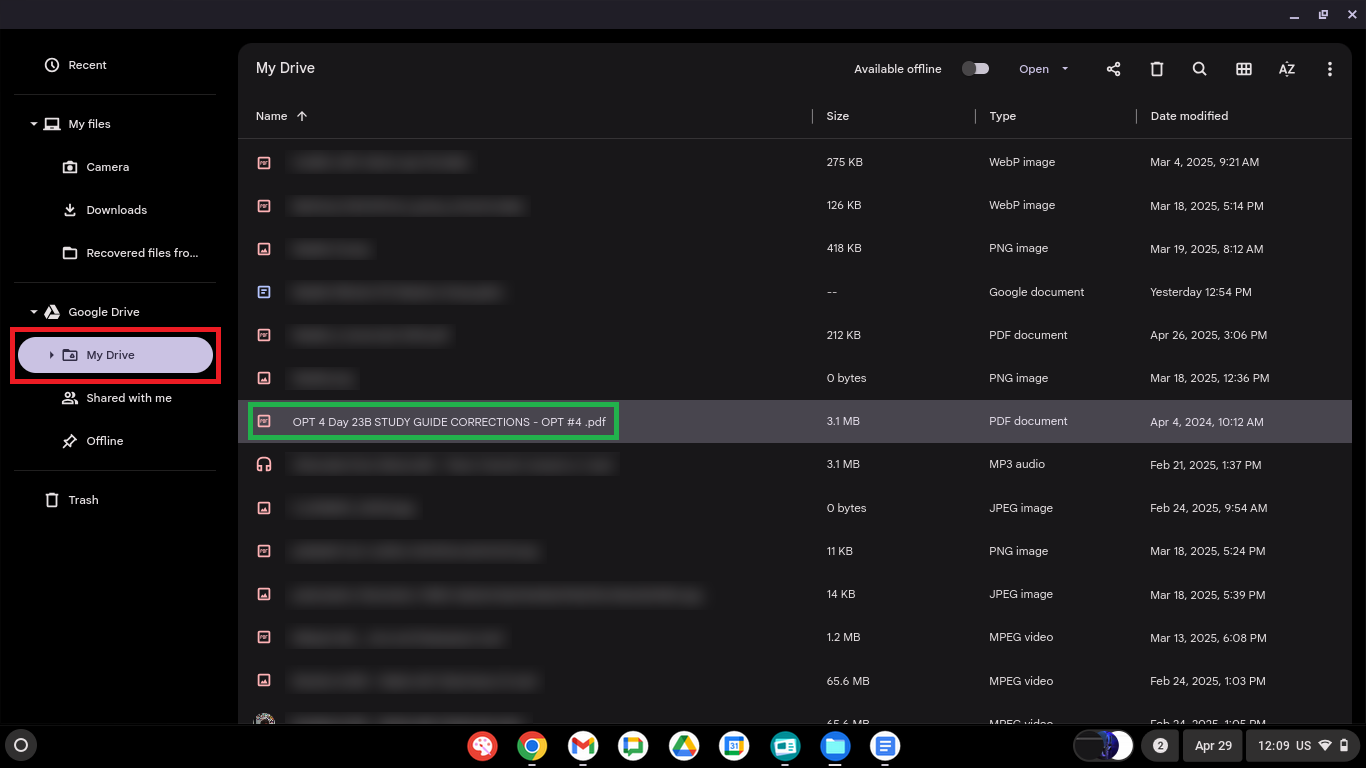Image resolution: width=1366 pixels, height=768 pixels.
Task: Collapse the My files tree section
Action: 34,124
